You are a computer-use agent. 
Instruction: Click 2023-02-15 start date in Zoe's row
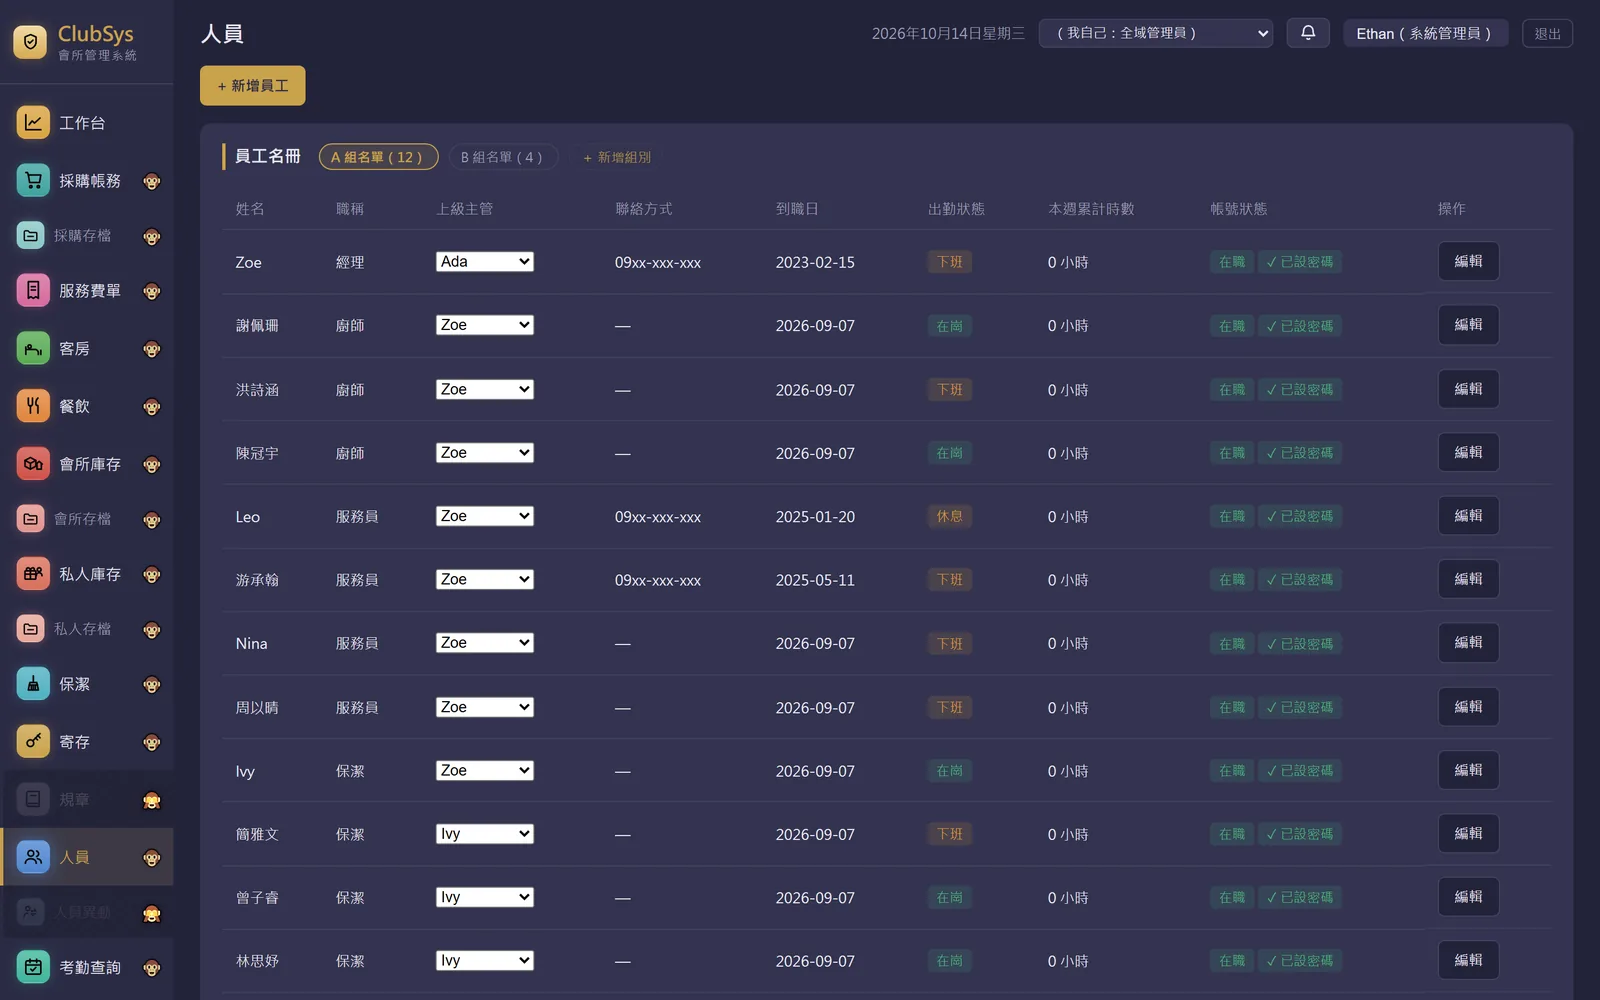click(x=815, y=263)
